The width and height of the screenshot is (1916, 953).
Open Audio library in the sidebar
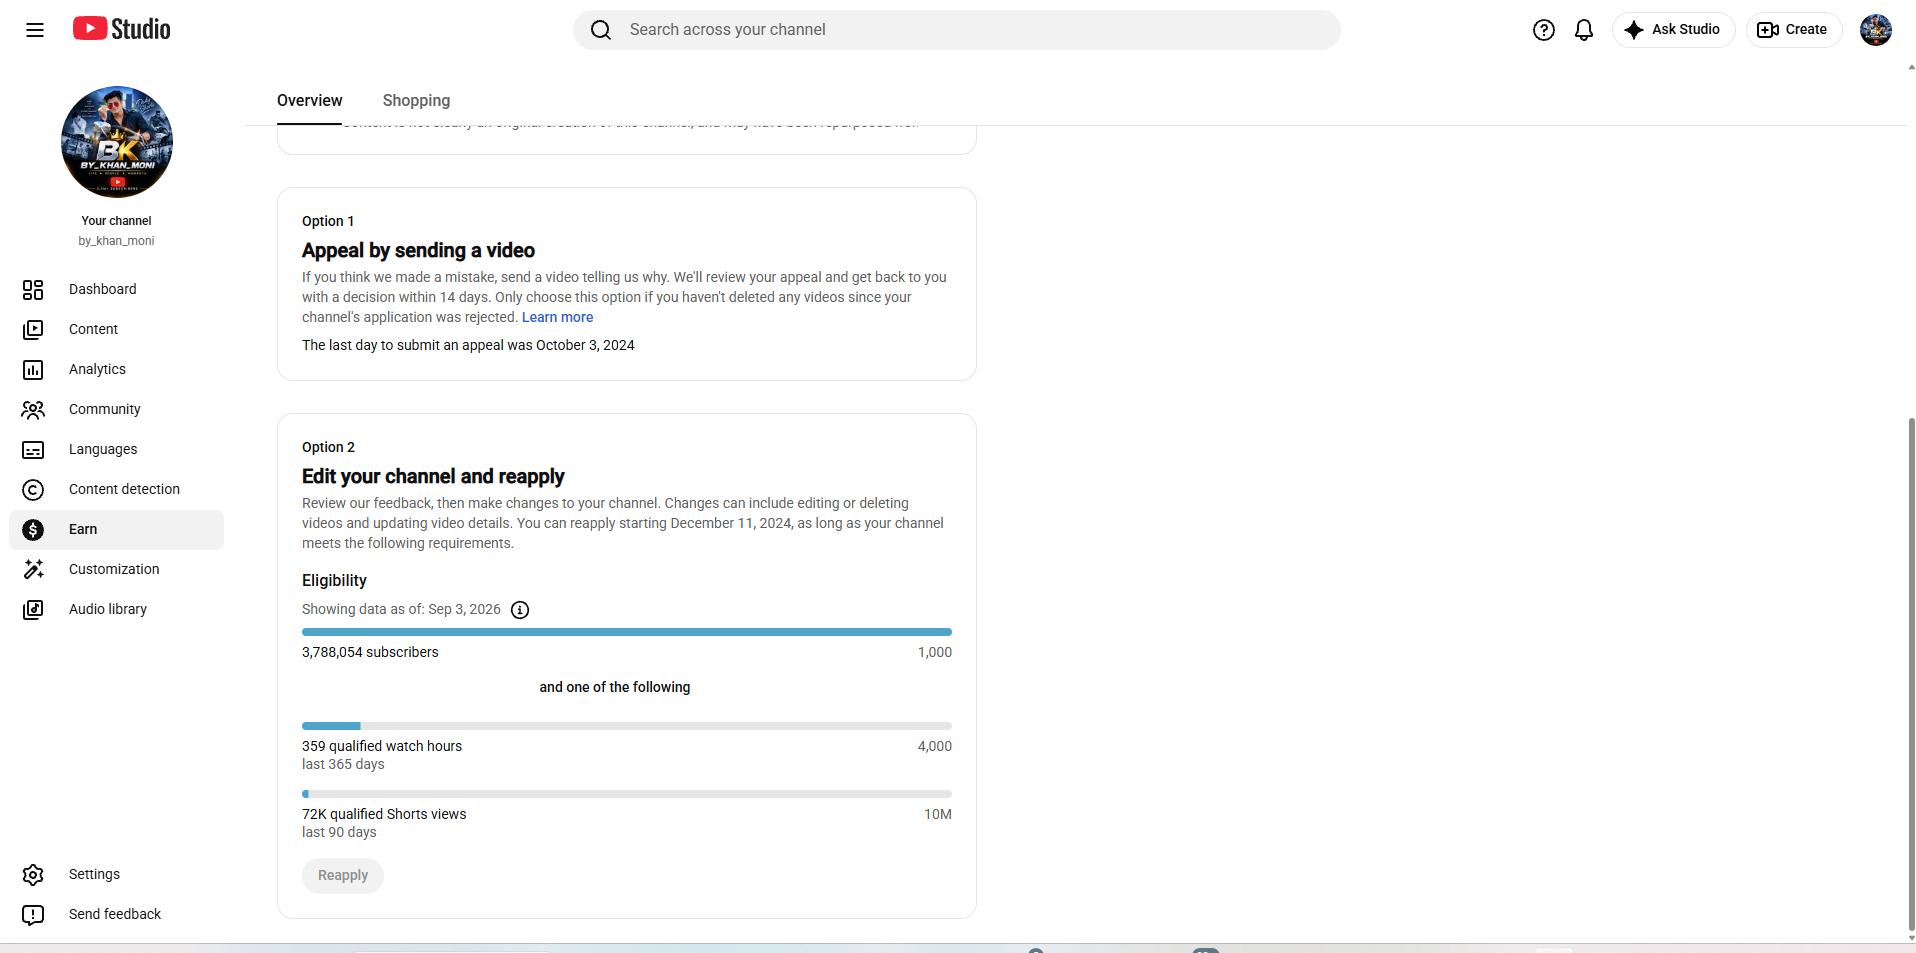(117, 610)
